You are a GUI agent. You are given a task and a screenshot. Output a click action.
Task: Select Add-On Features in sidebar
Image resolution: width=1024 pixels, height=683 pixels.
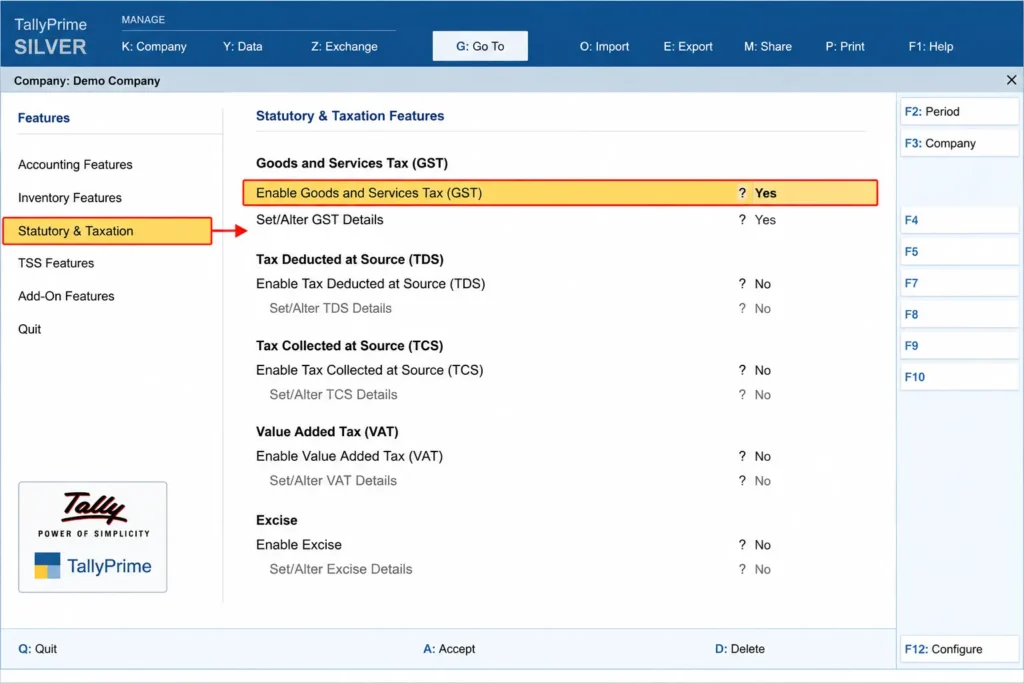[x=66, y=296]
